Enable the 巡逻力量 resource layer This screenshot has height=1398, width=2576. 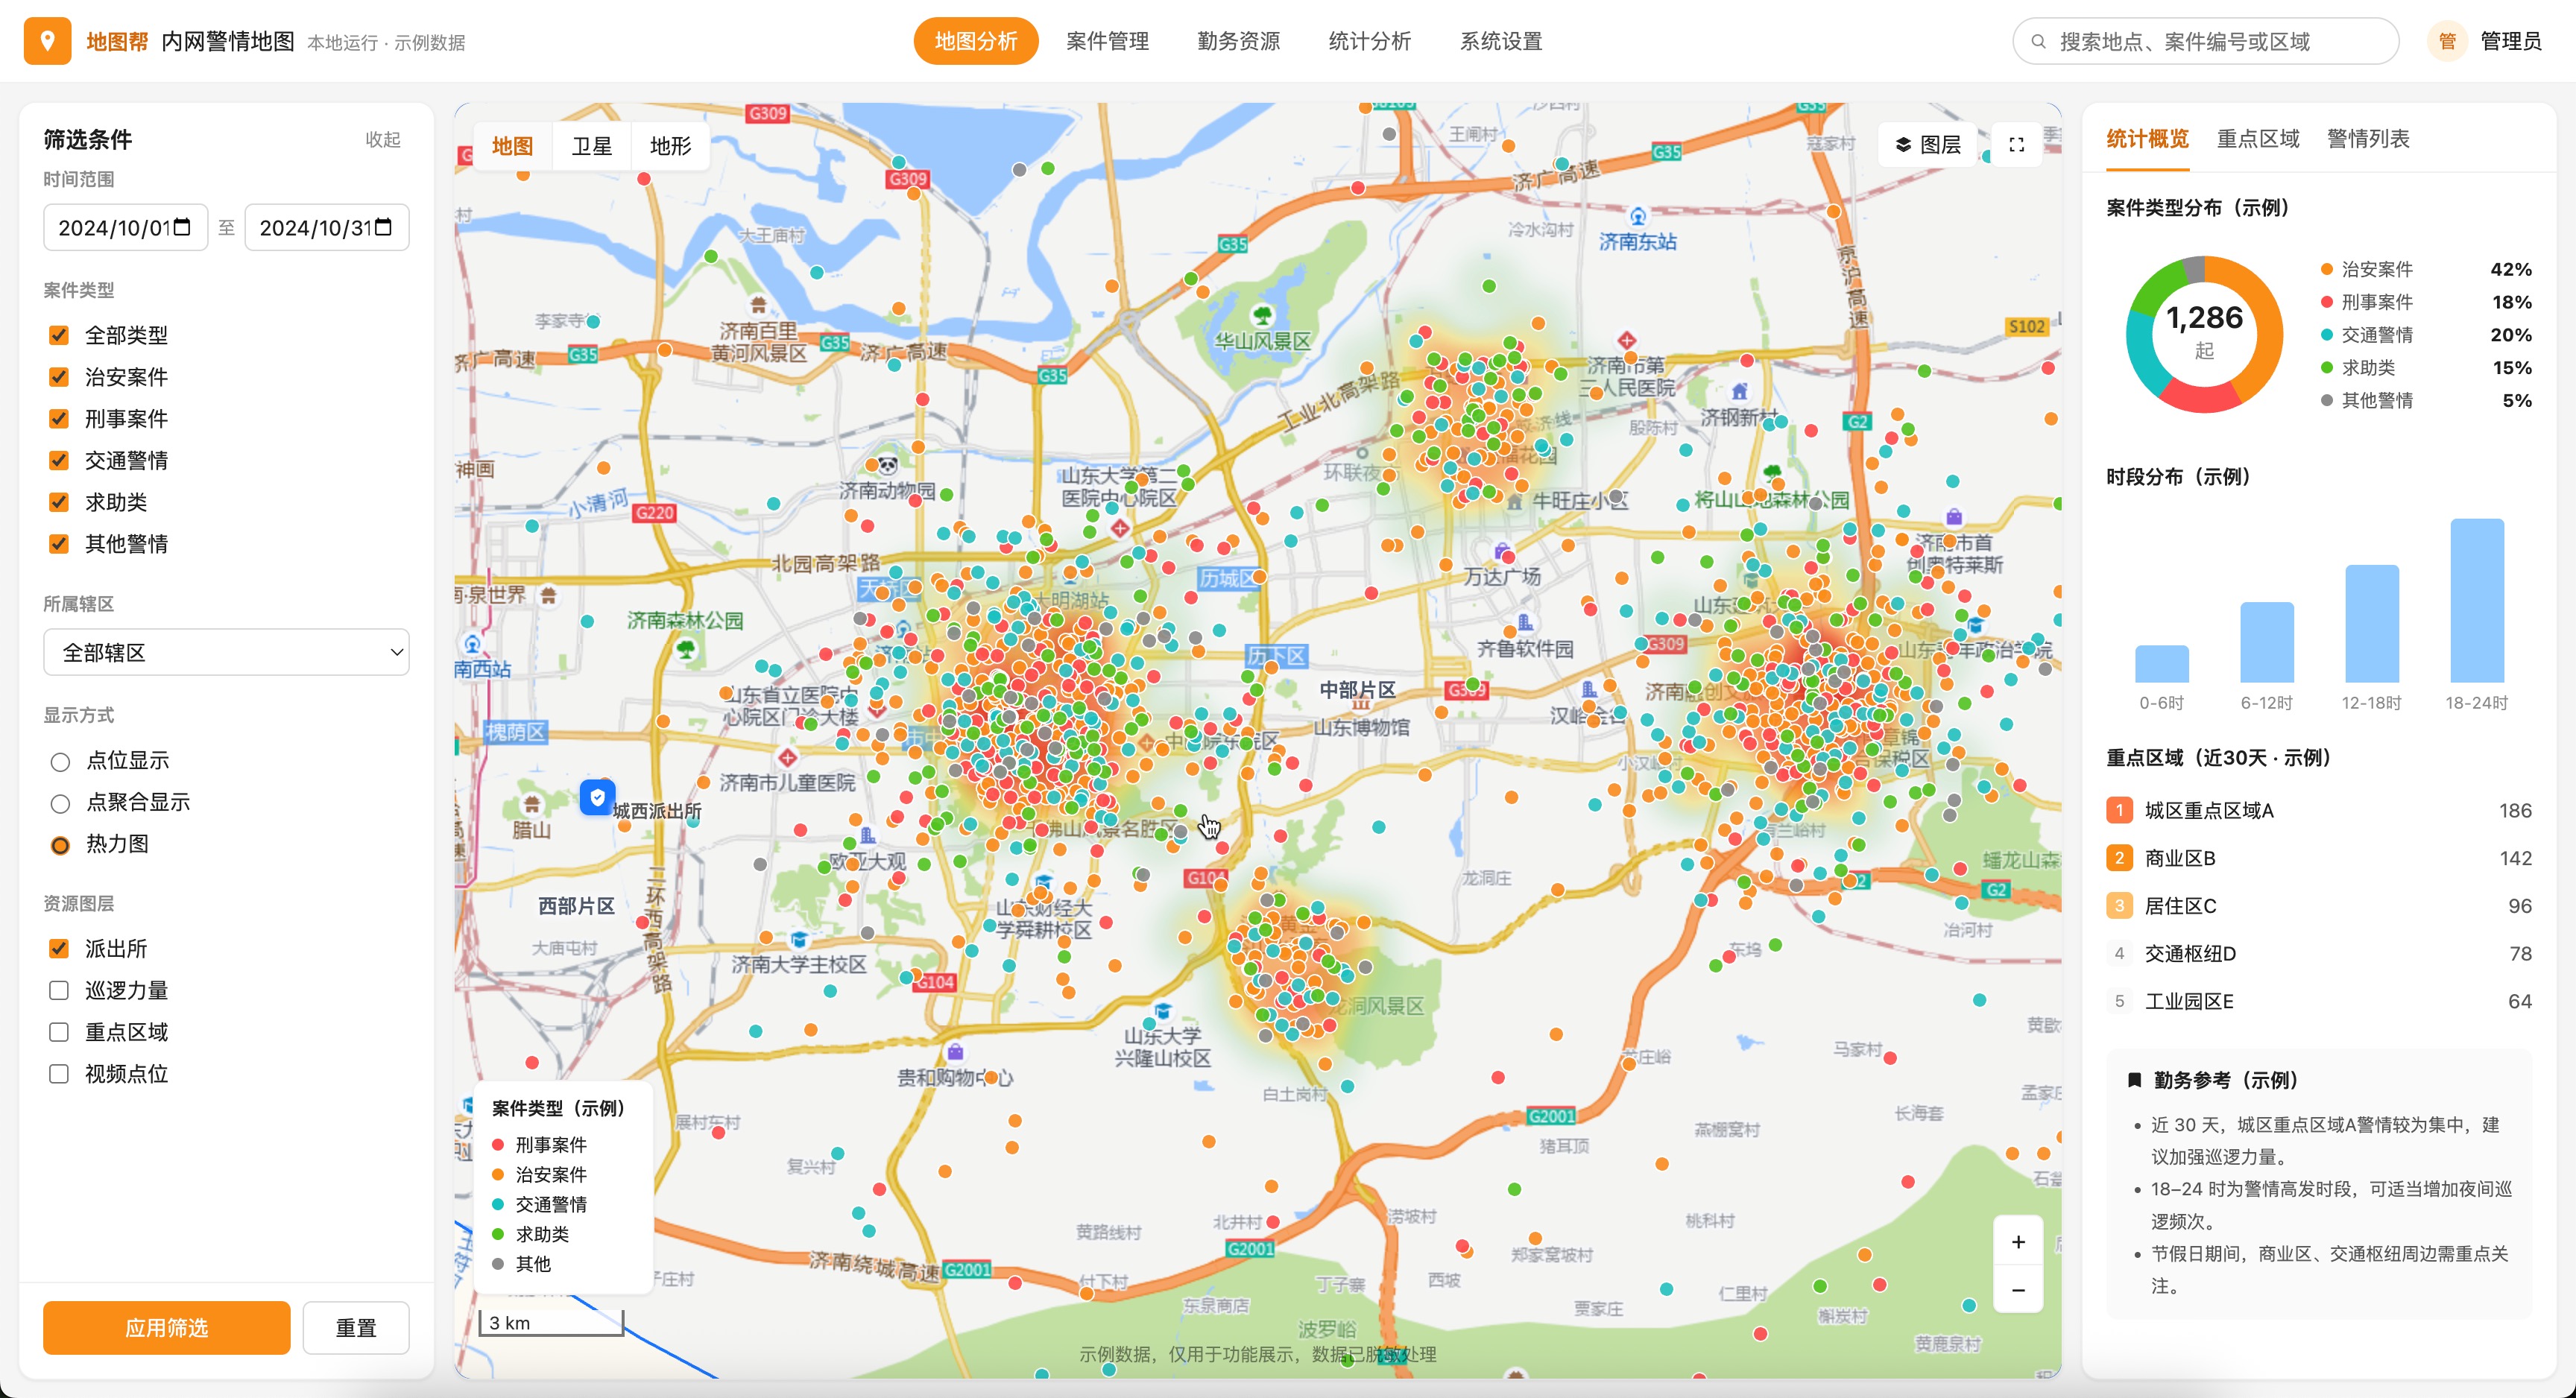59,990
